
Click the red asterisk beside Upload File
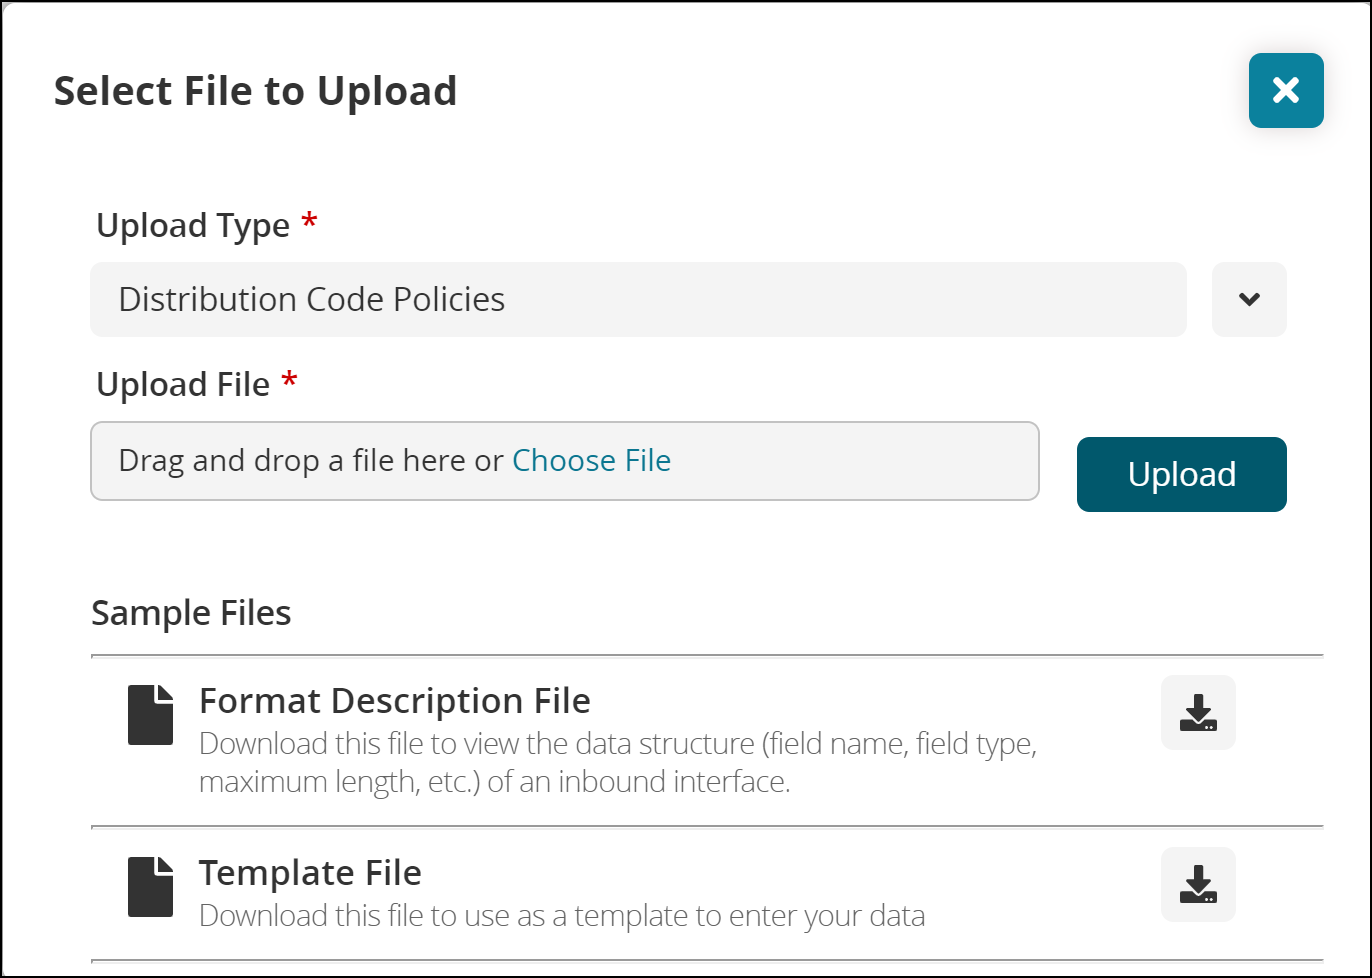(x=289, y=380)
